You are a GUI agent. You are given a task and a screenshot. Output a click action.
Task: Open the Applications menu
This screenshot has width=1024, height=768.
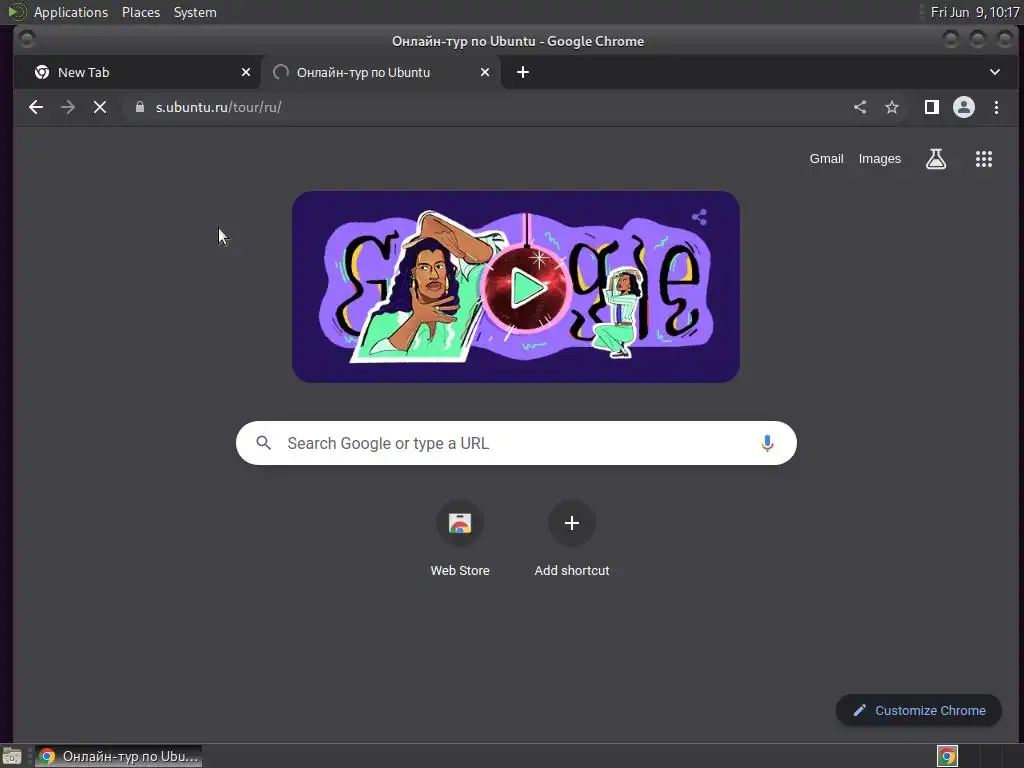tap(71, 12)
